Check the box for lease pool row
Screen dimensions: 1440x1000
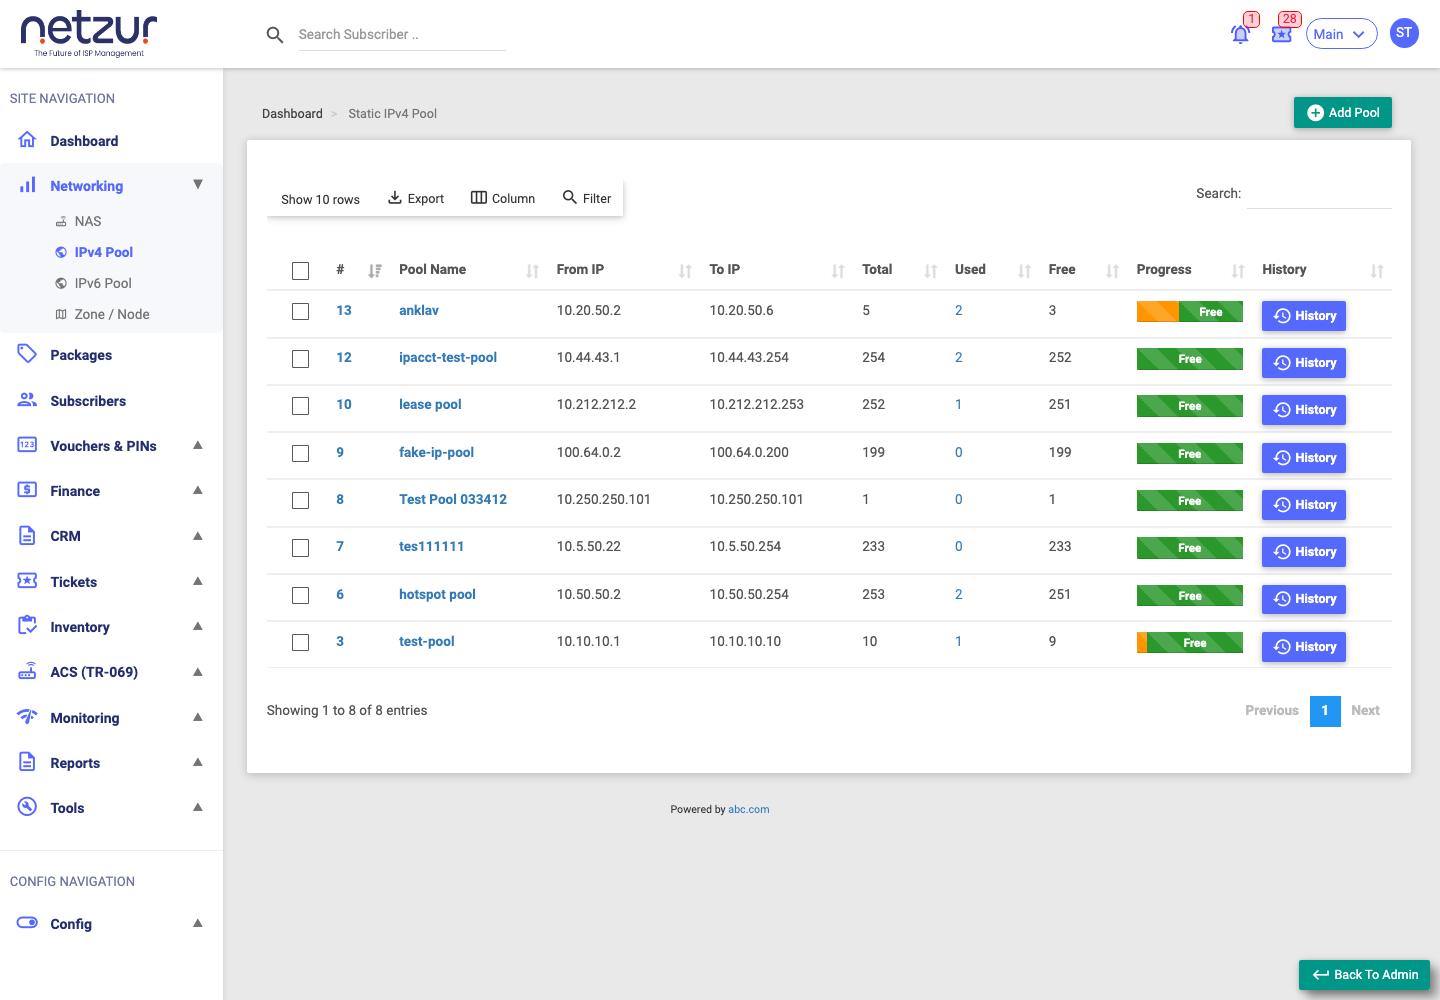pos(300,405)
